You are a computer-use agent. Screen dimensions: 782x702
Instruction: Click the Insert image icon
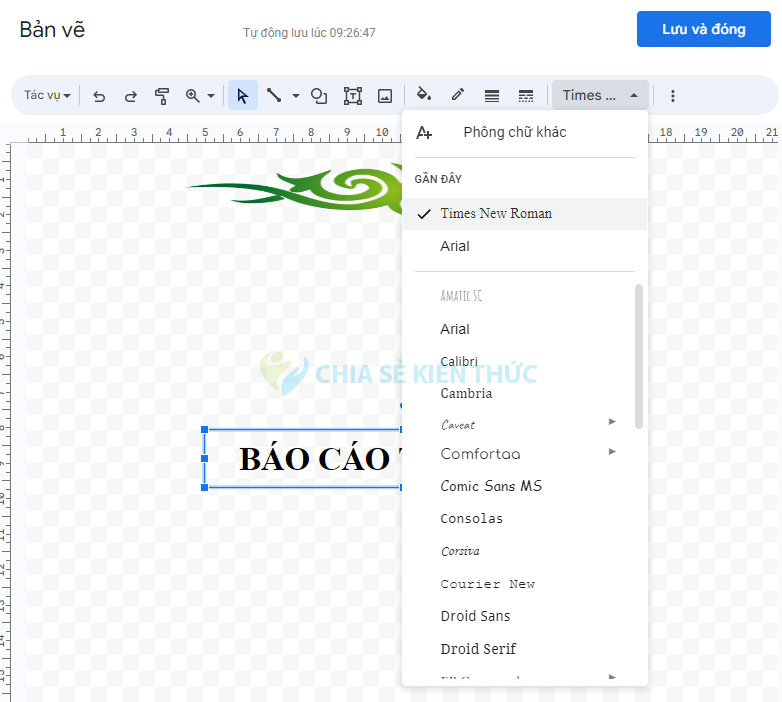click(x=385, y=96)
